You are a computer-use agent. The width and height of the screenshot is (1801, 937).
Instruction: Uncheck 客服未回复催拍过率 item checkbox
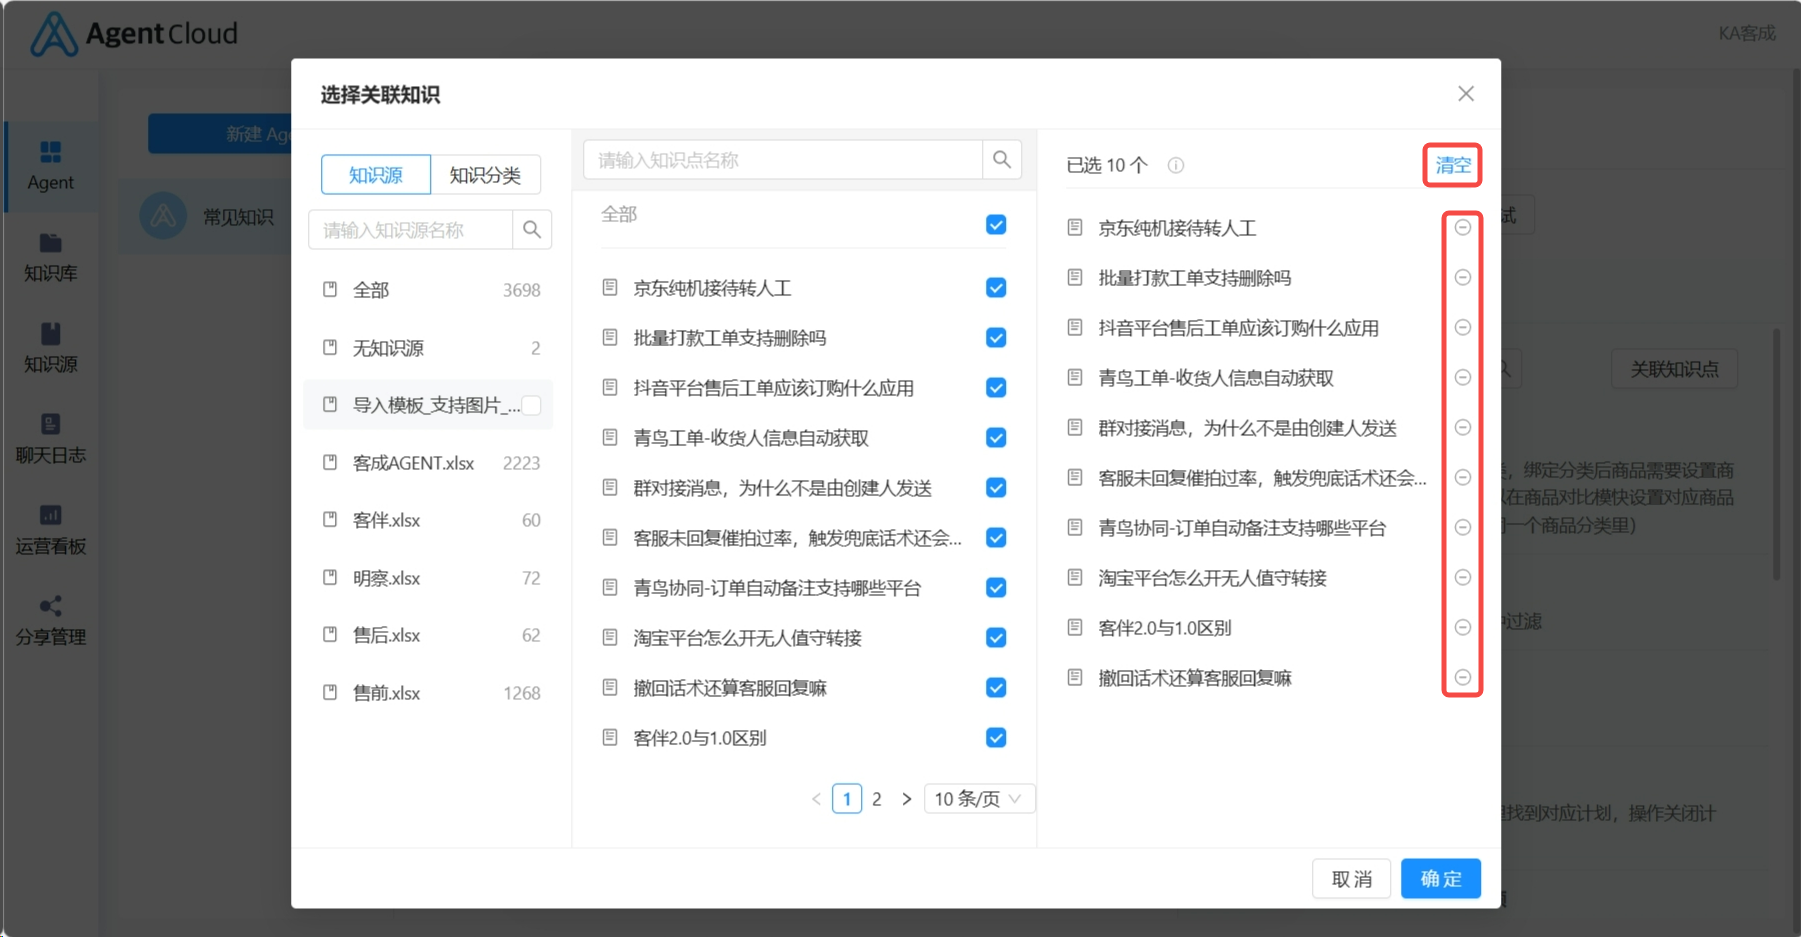(x=996, y=538)
